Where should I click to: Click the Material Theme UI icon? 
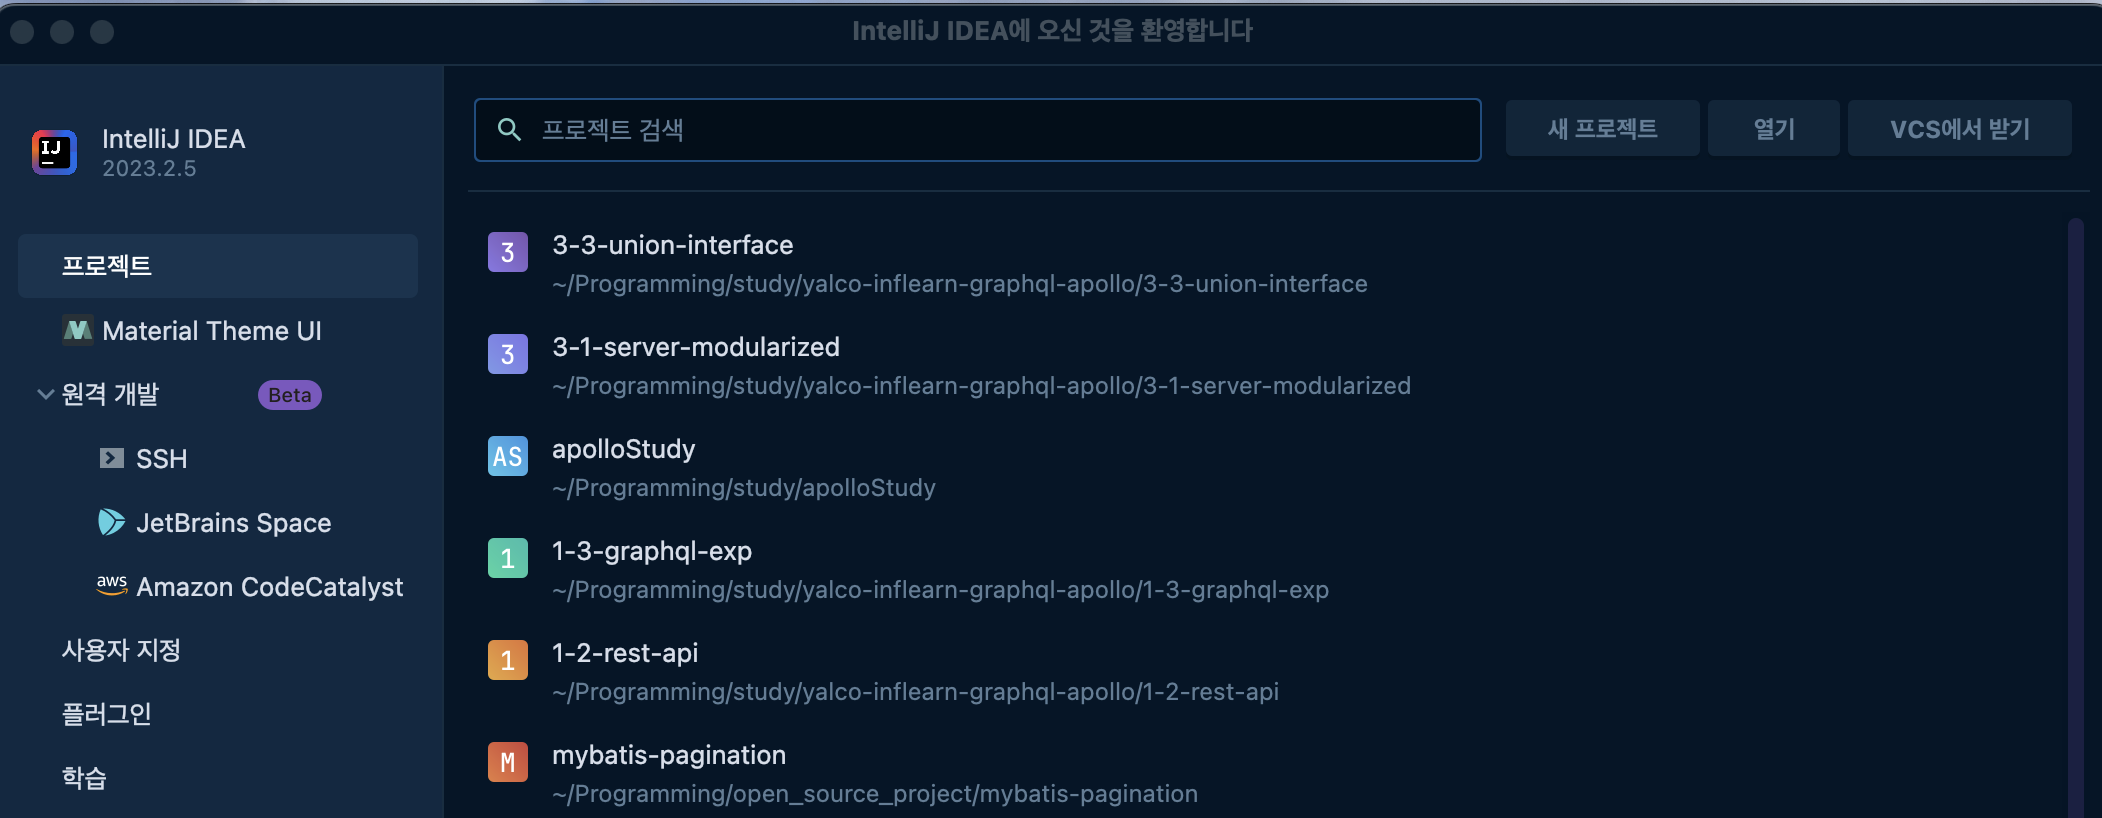click(x=77, y=330)
